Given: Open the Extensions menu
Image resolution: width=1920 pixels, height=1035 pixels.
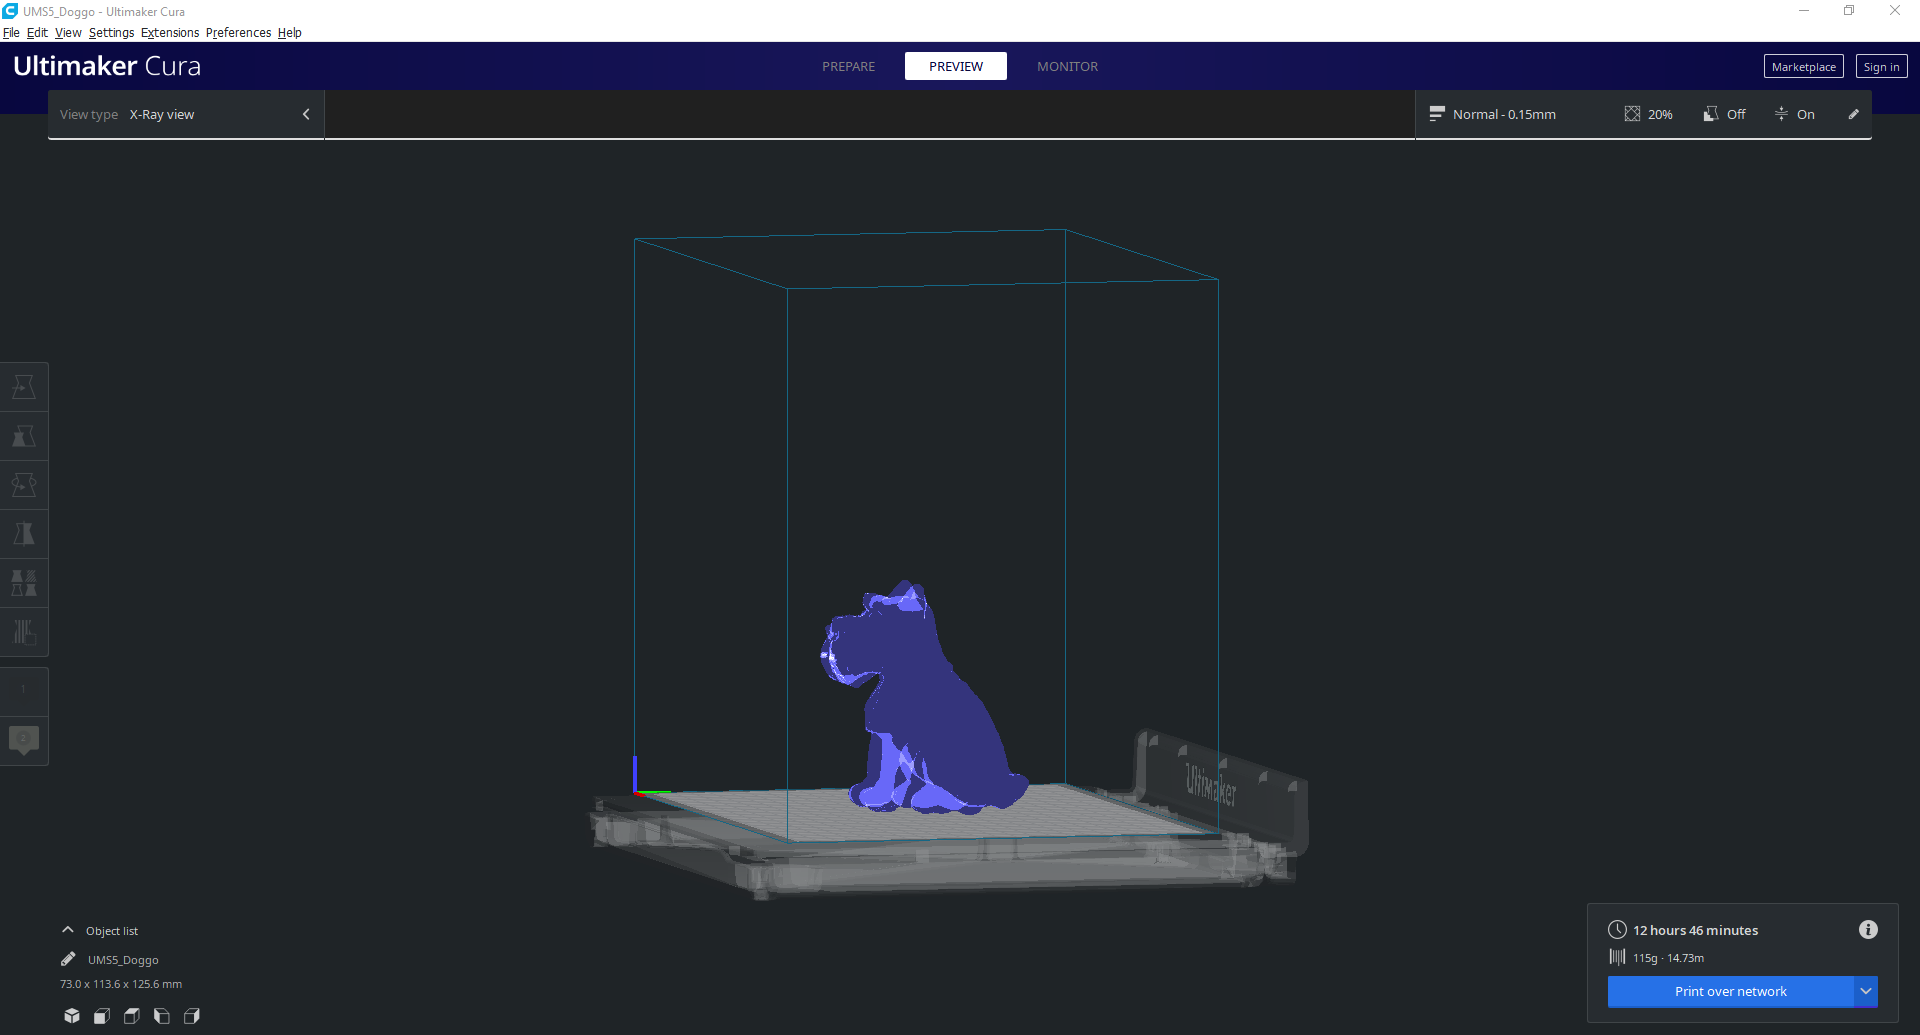Looking at the screenshot, I should point(169,32).
